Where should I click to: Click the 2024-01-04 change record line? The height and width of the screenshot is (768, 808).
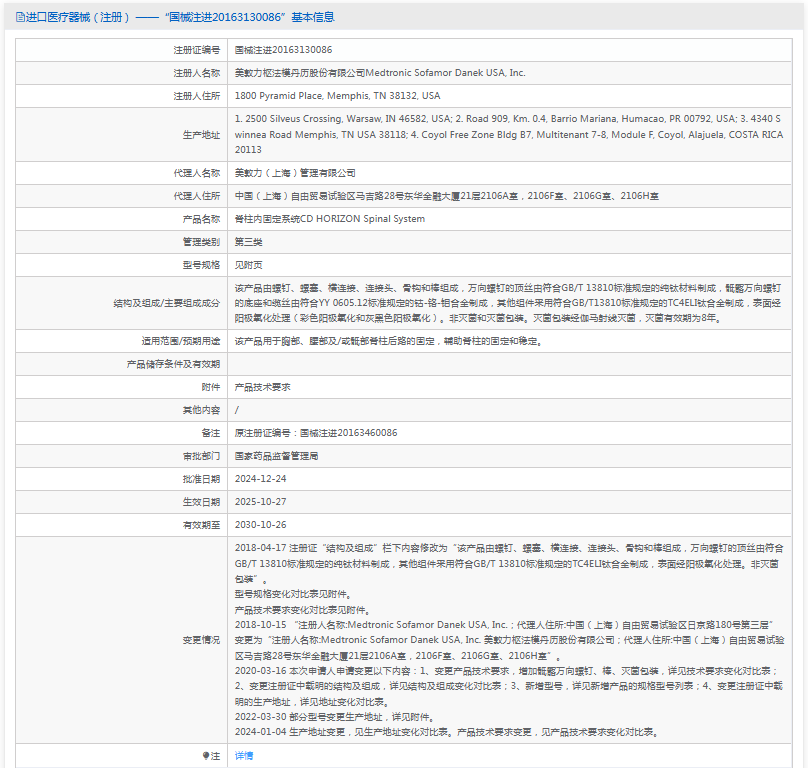pyautogui.click(x=447, y=732)
